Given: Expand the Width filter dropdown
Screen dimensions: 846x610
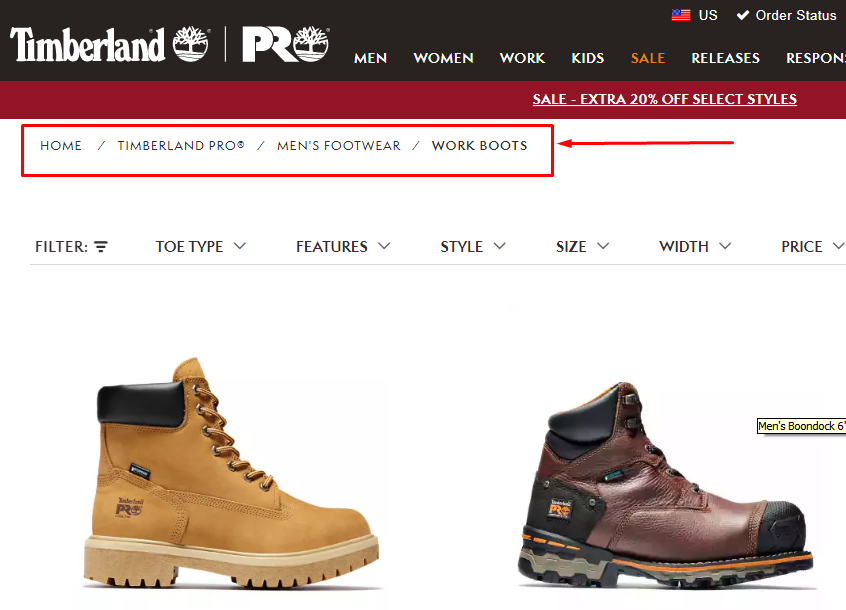Looking at the screenshot, I should coord(695,246).
